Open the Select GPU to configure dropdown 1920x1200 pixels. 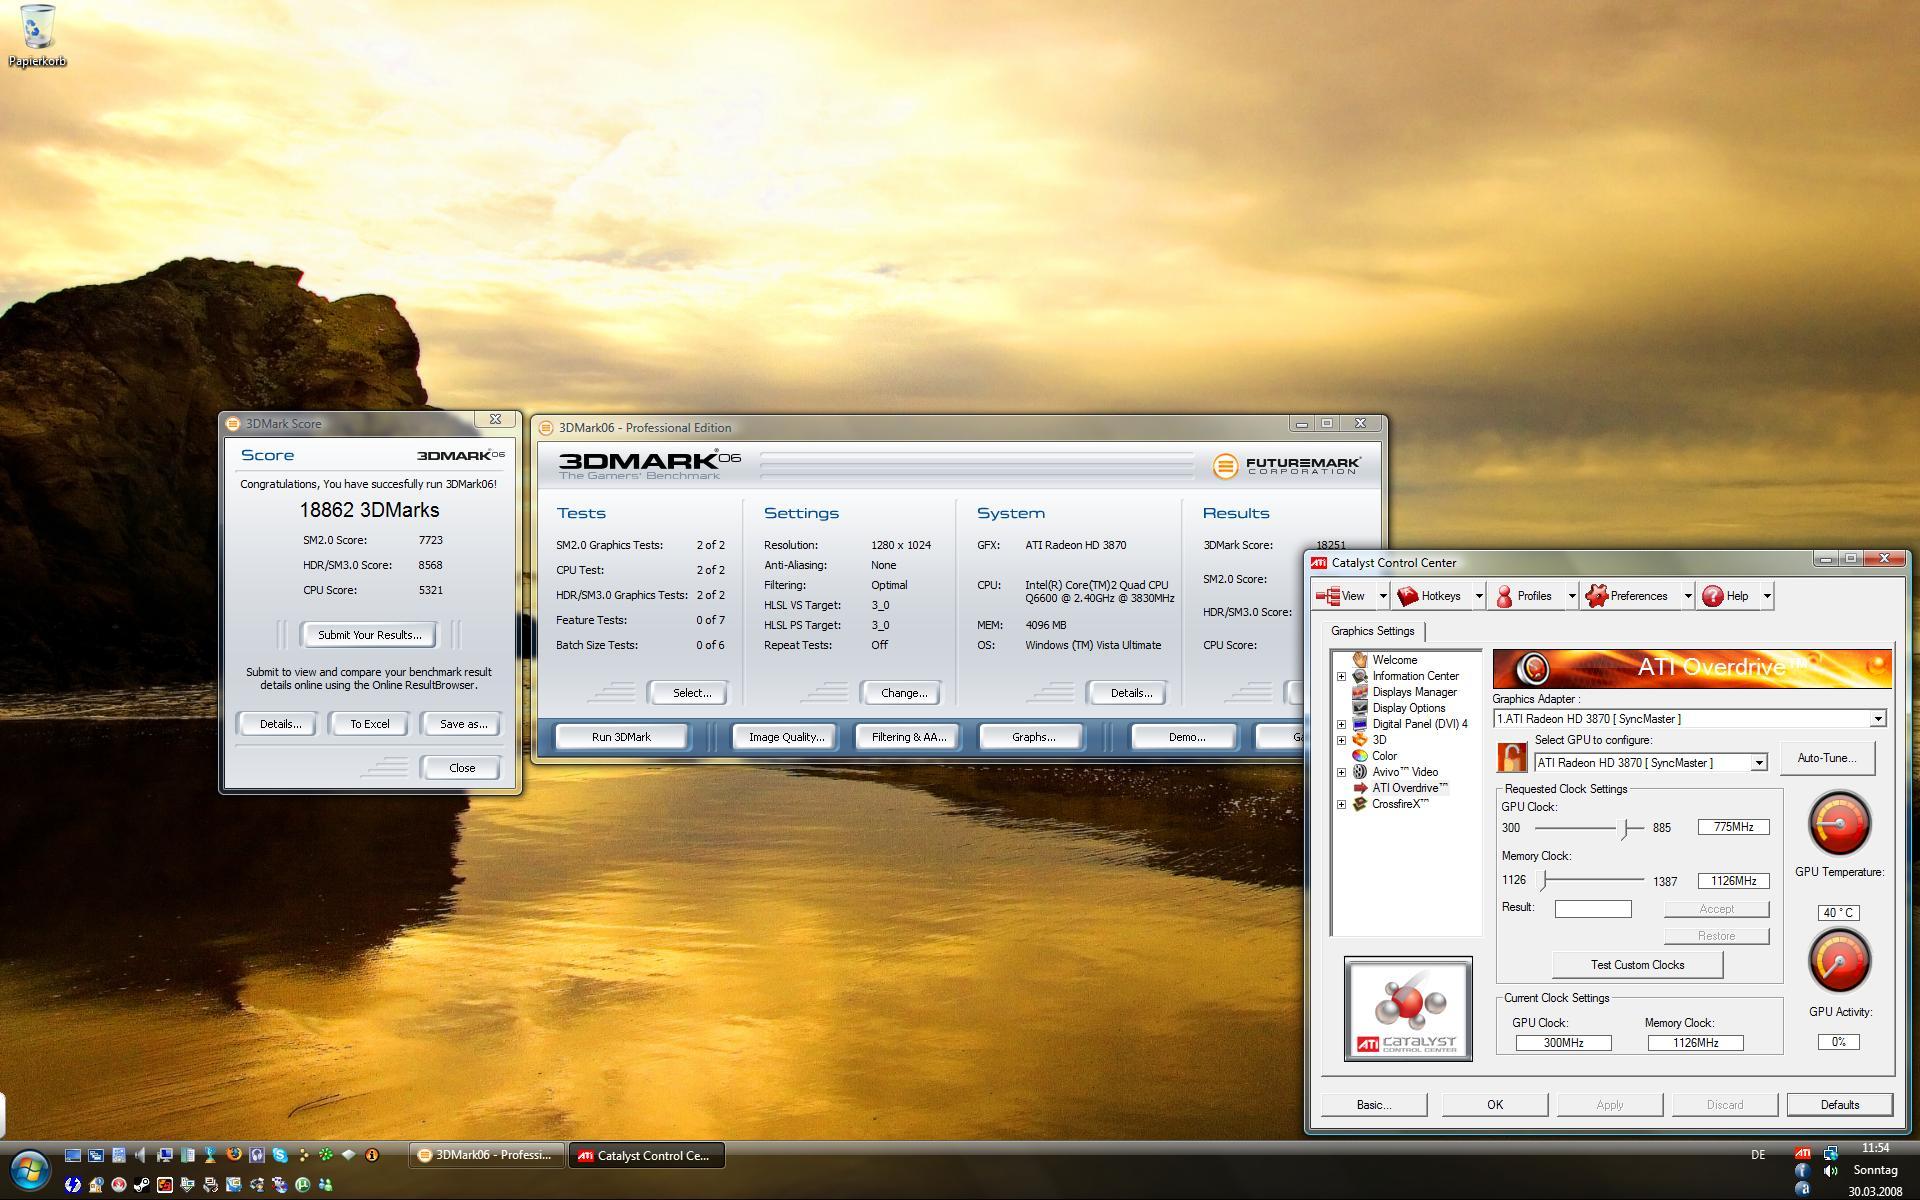pos(1758,763)
